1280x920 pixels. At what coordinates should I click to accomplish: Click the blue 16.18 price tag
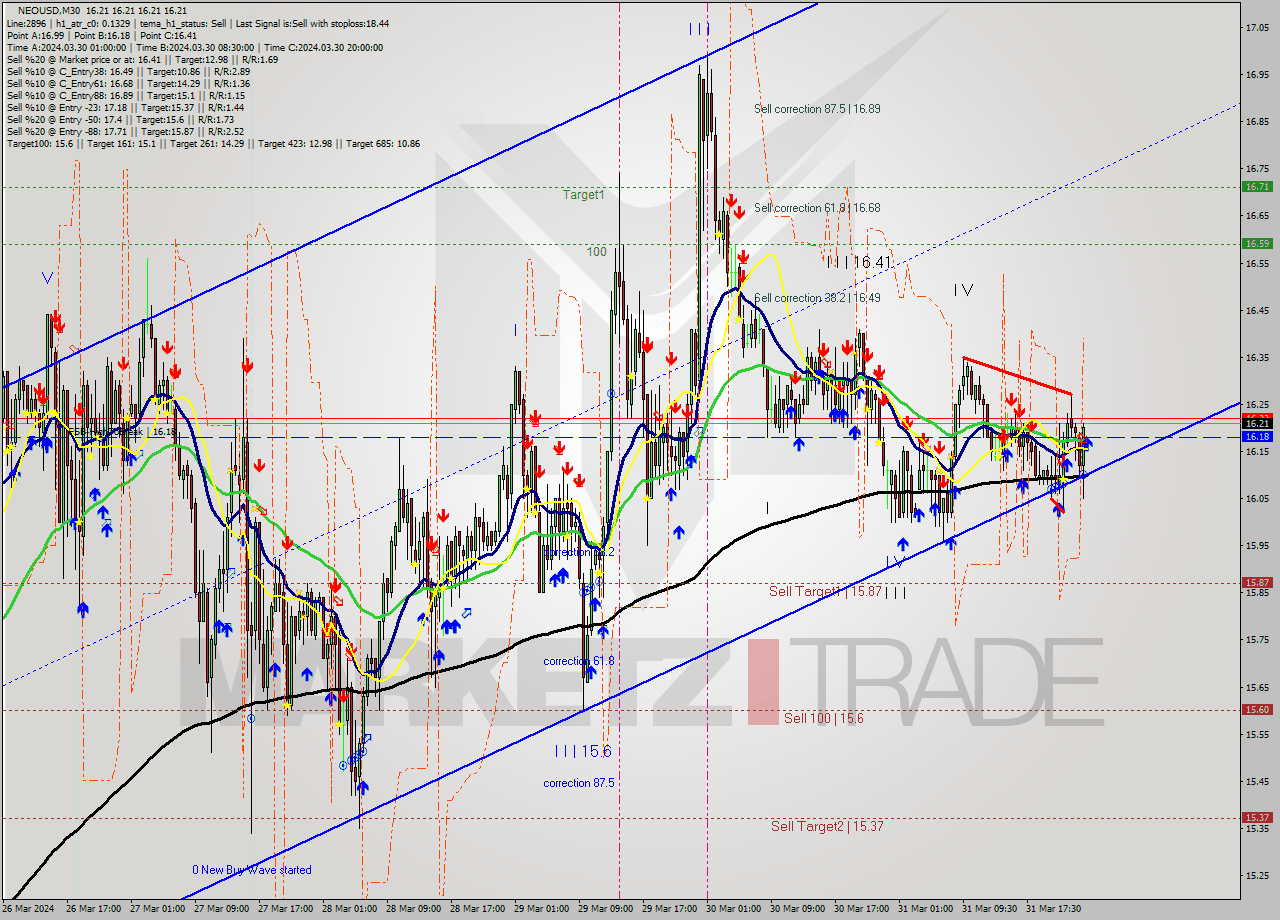pos(1257,437)
